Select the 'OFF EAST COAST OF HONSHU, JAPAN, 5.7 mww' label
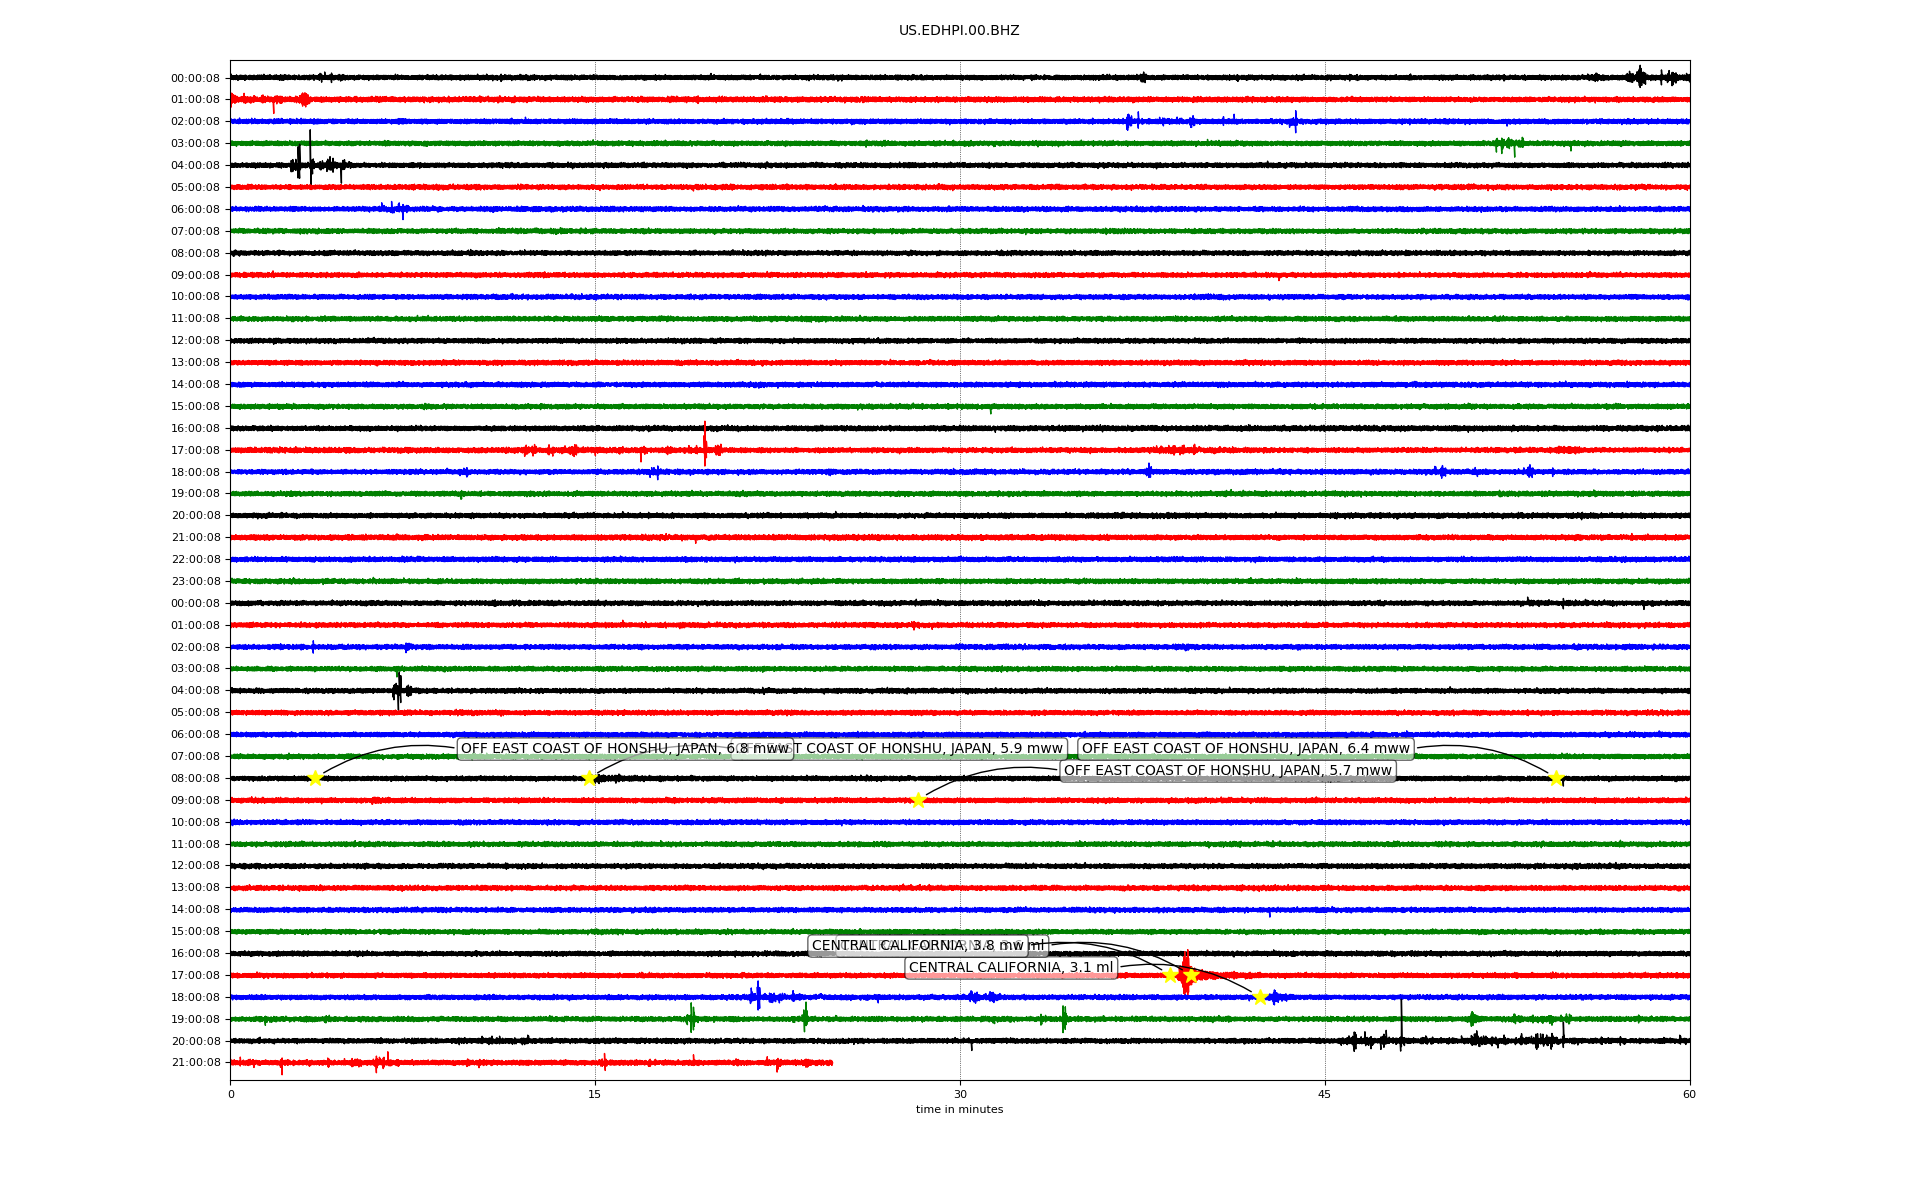 point(1227,770)
